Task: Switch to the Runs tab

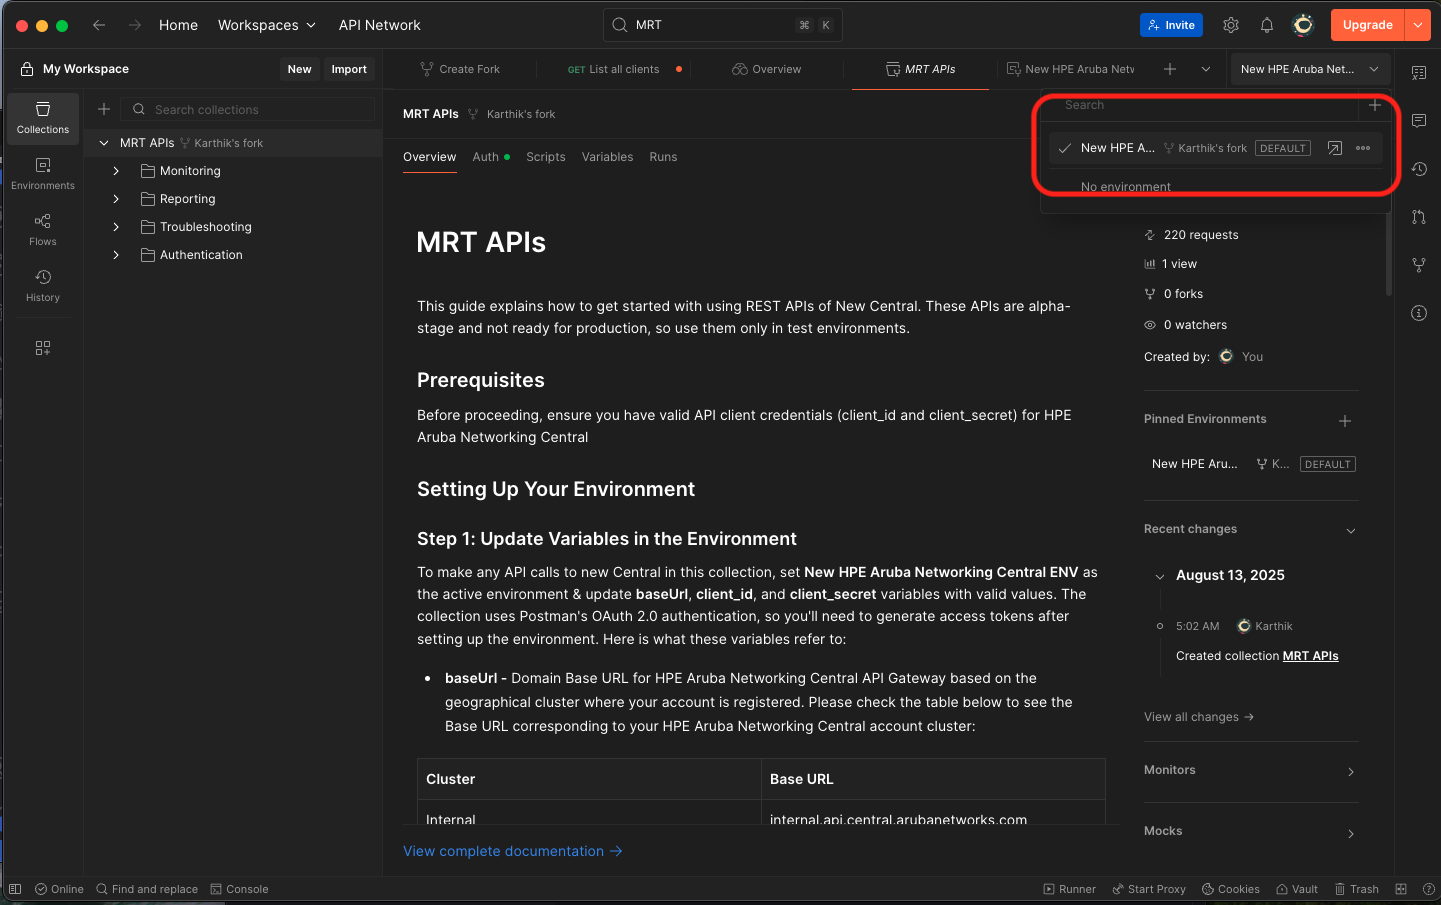Action: click(663, 157)
